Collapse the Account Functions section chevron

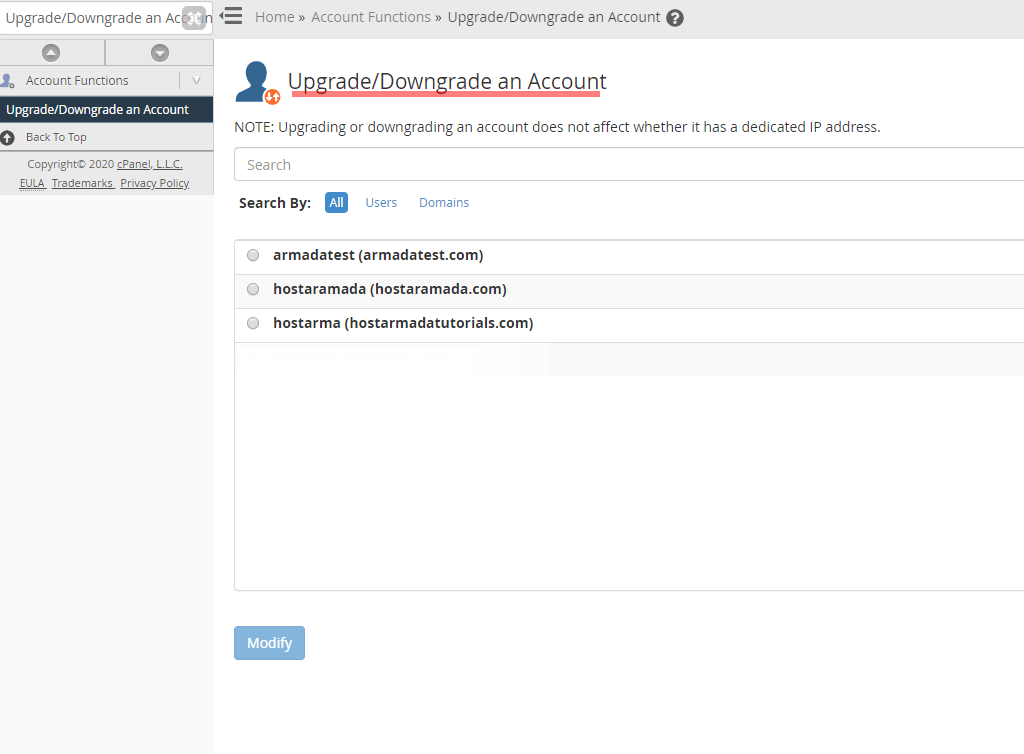click(x=197, y=80)
